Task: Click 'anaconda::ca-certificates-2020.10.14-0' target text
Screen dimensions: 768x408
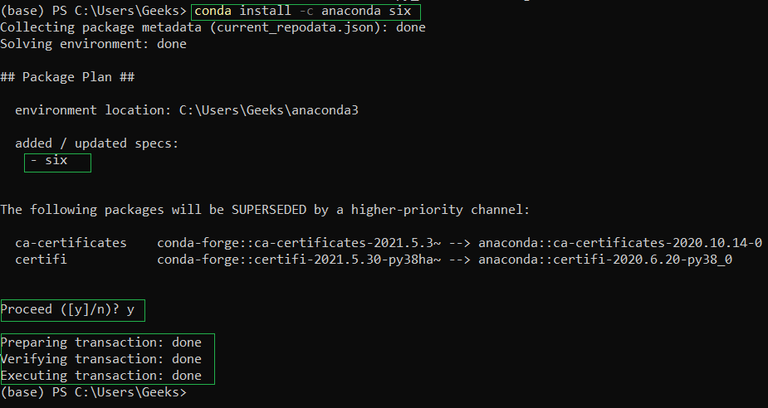Action: tap(620, 243)
